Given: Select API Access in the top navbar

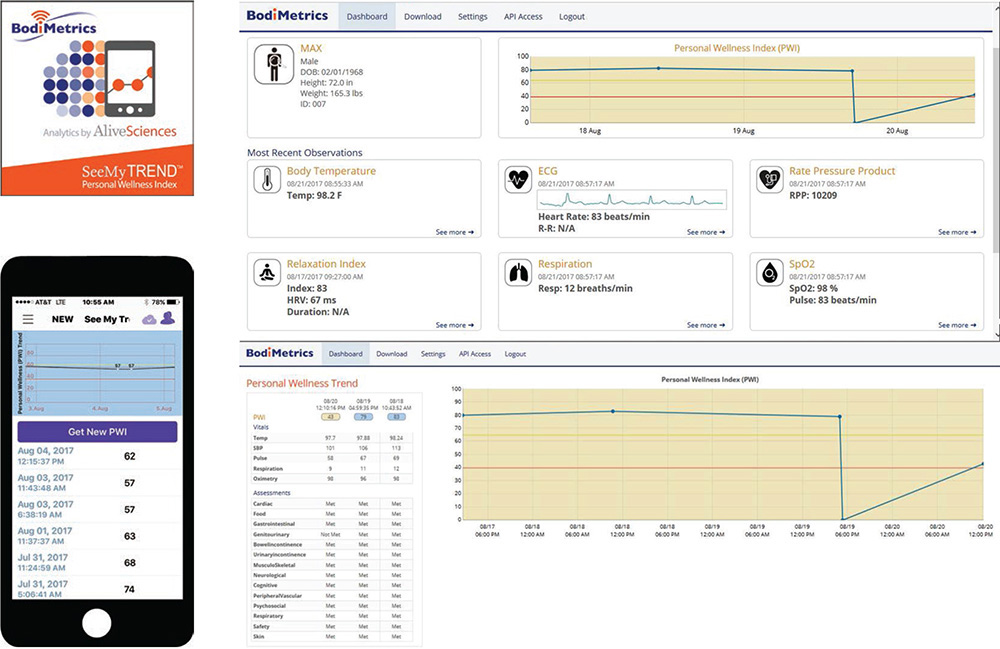Looking at the screenshot, I should [522, 17].
